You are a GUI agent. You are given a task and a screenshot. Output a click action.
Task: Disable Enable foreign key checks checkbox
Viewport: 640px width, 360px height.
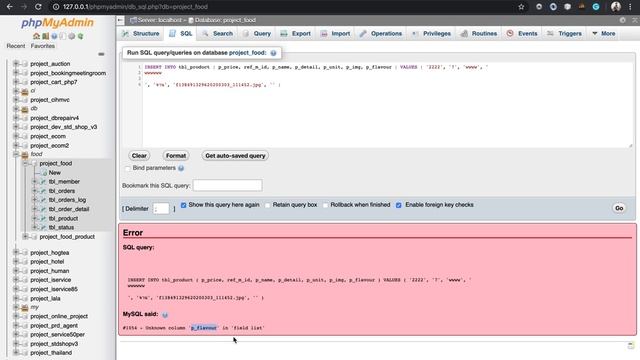coord(399,205)
